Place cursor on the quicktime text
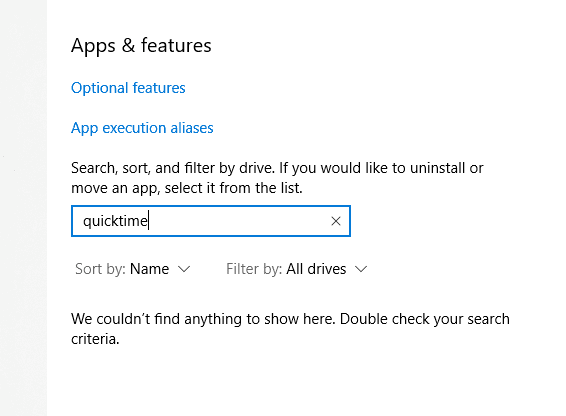566x416 pixels. pos(115,221)
